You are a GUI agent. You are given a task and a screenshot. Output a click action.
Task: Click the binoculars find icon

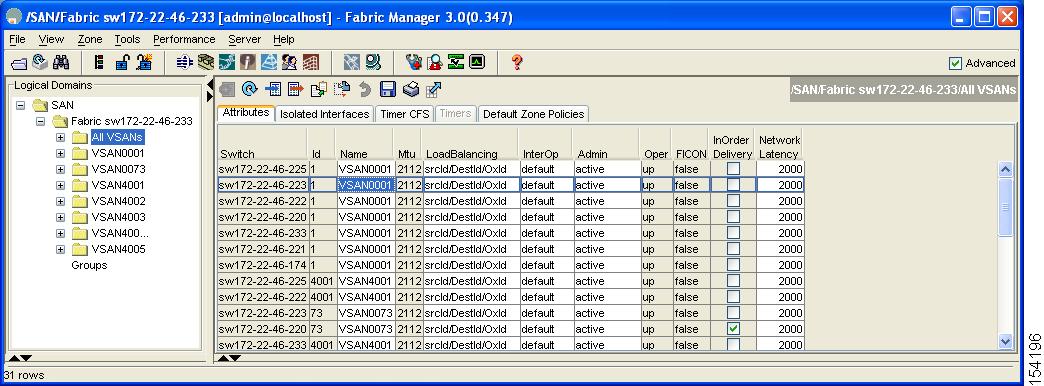61,63
